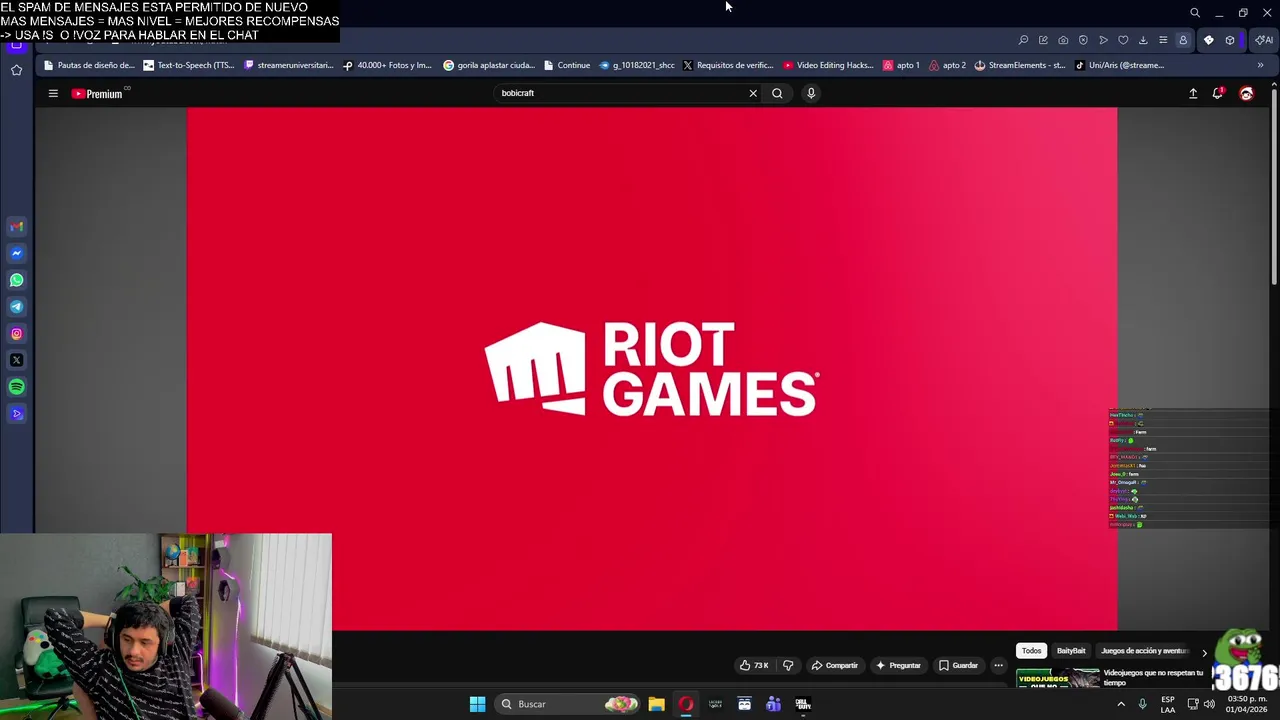The height and width of the screenshot is (720, 1280).
Task: Select the BaityBait filter chip
Action: pyautogui.click(x=1071, y=651)
